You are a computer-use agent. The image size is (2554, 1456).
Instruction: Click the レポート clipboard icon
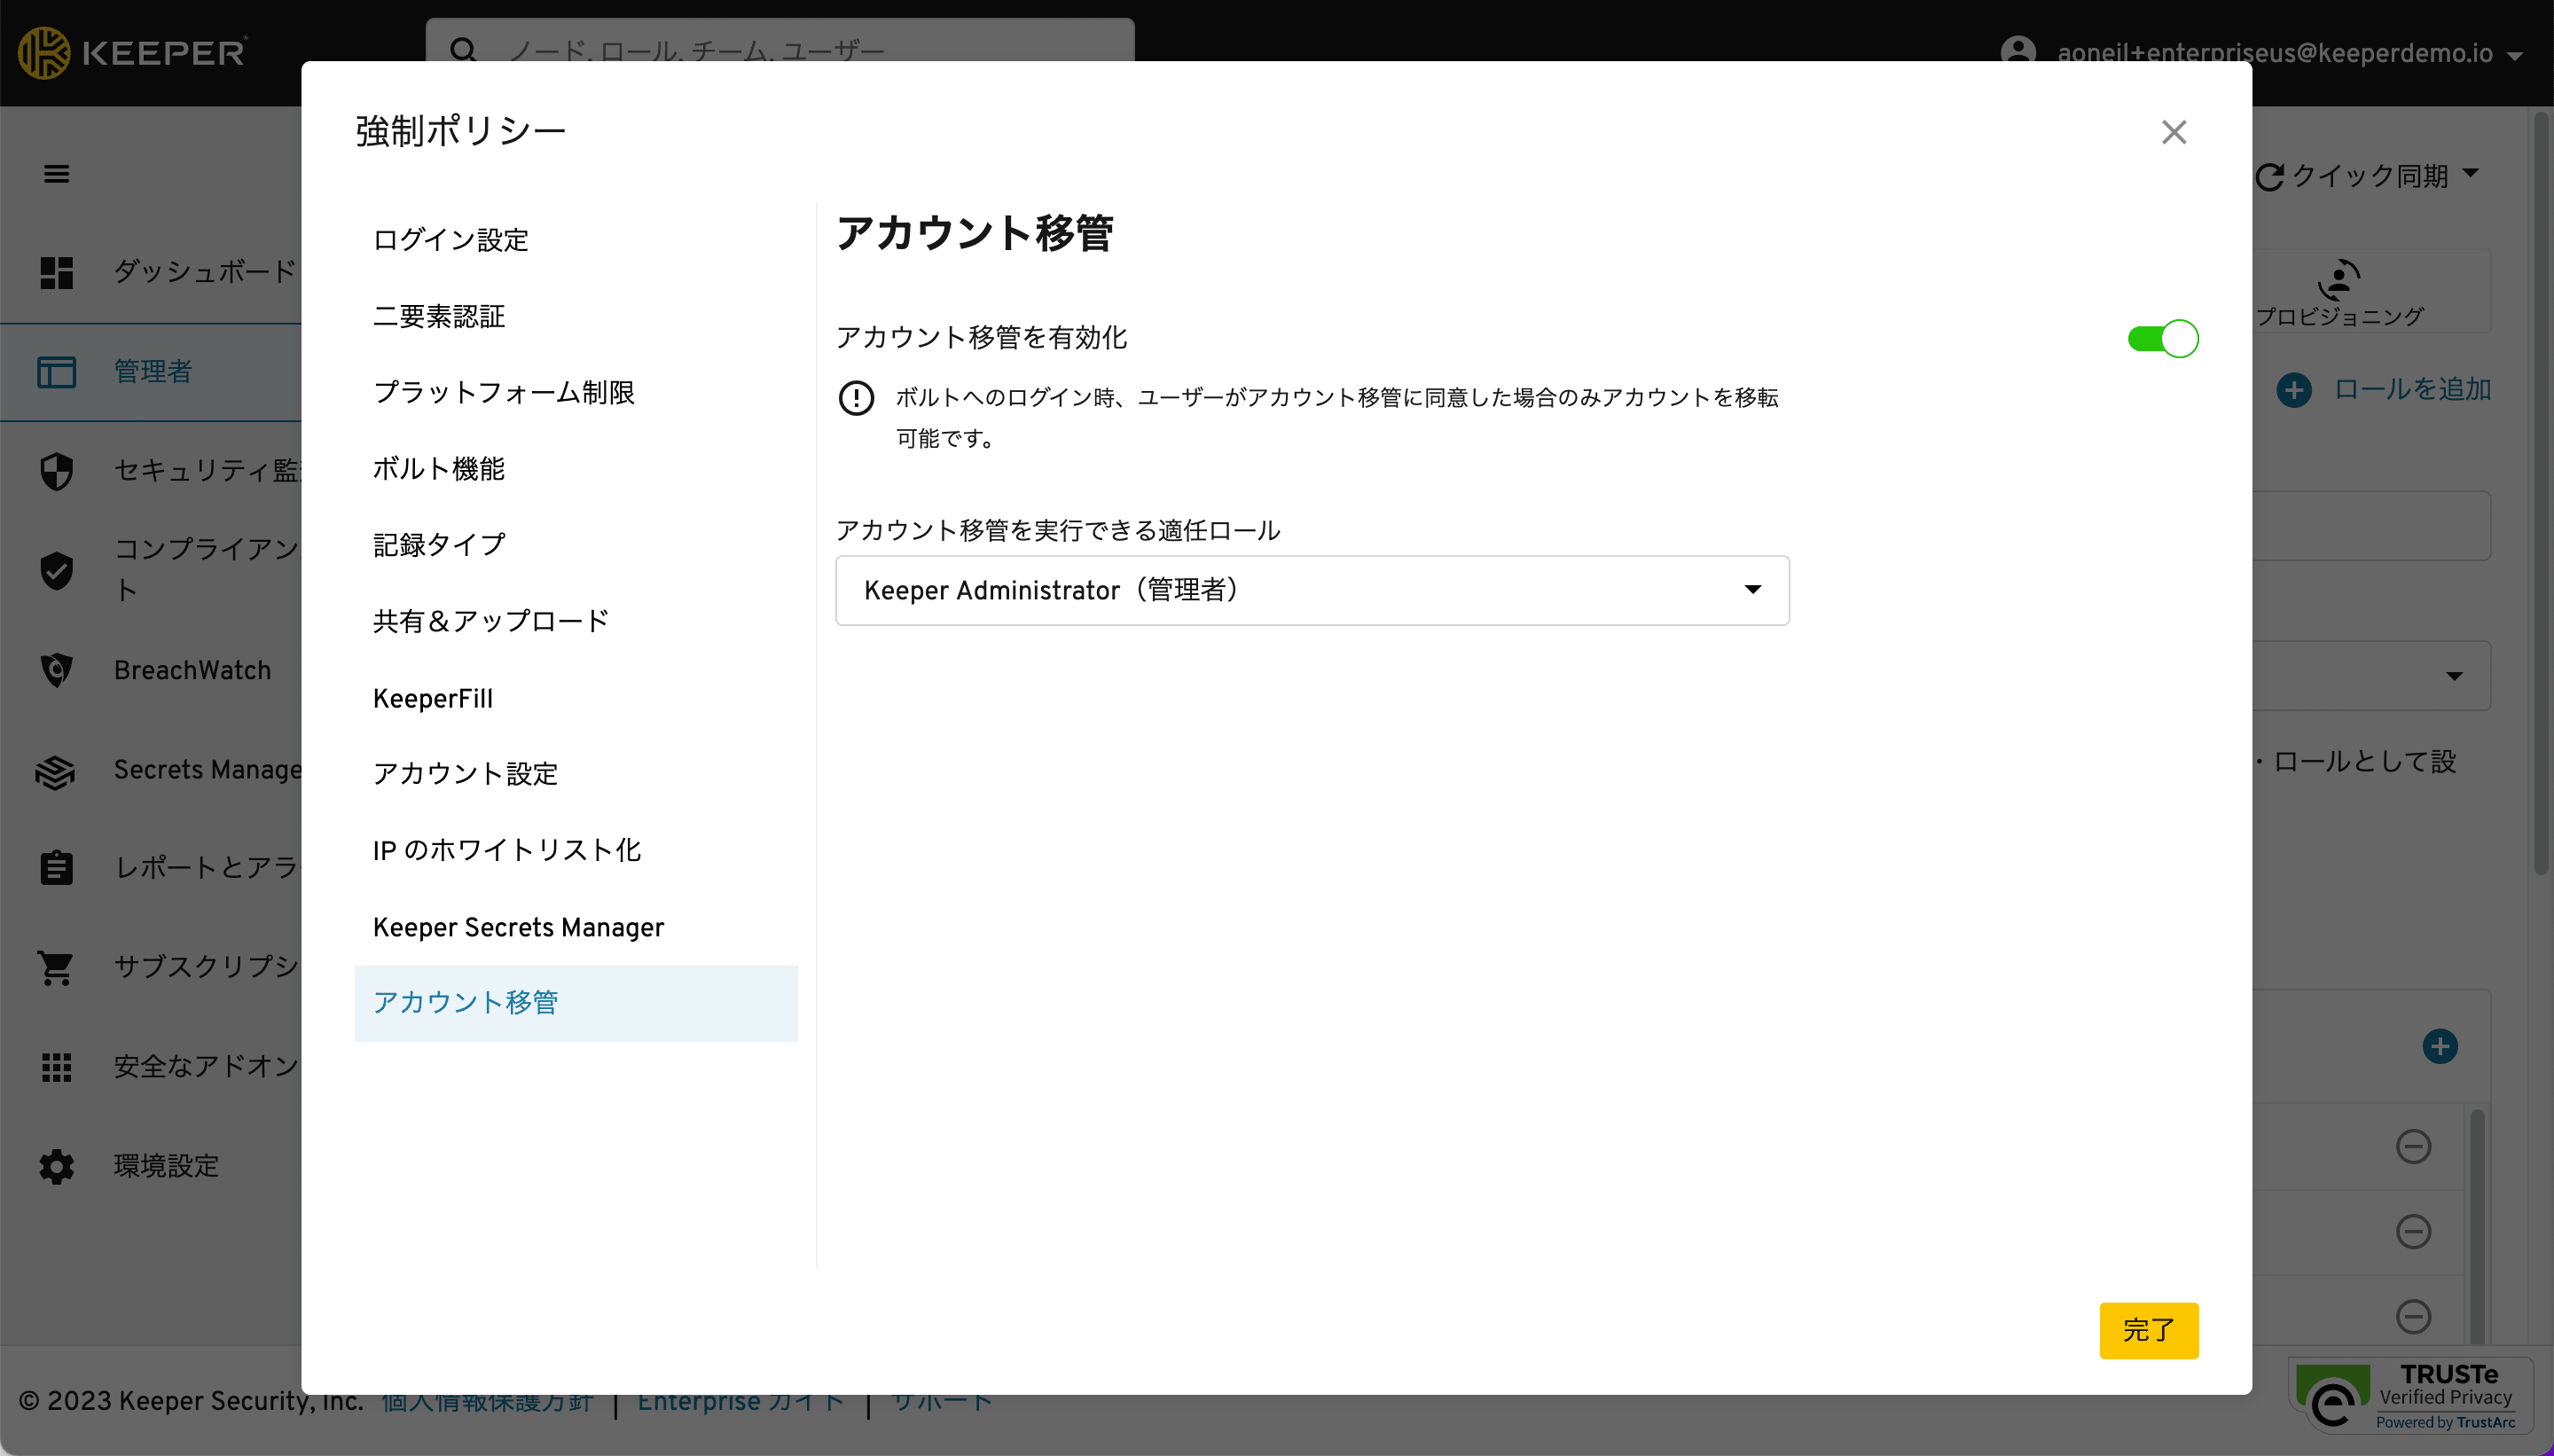pos(57,867)
